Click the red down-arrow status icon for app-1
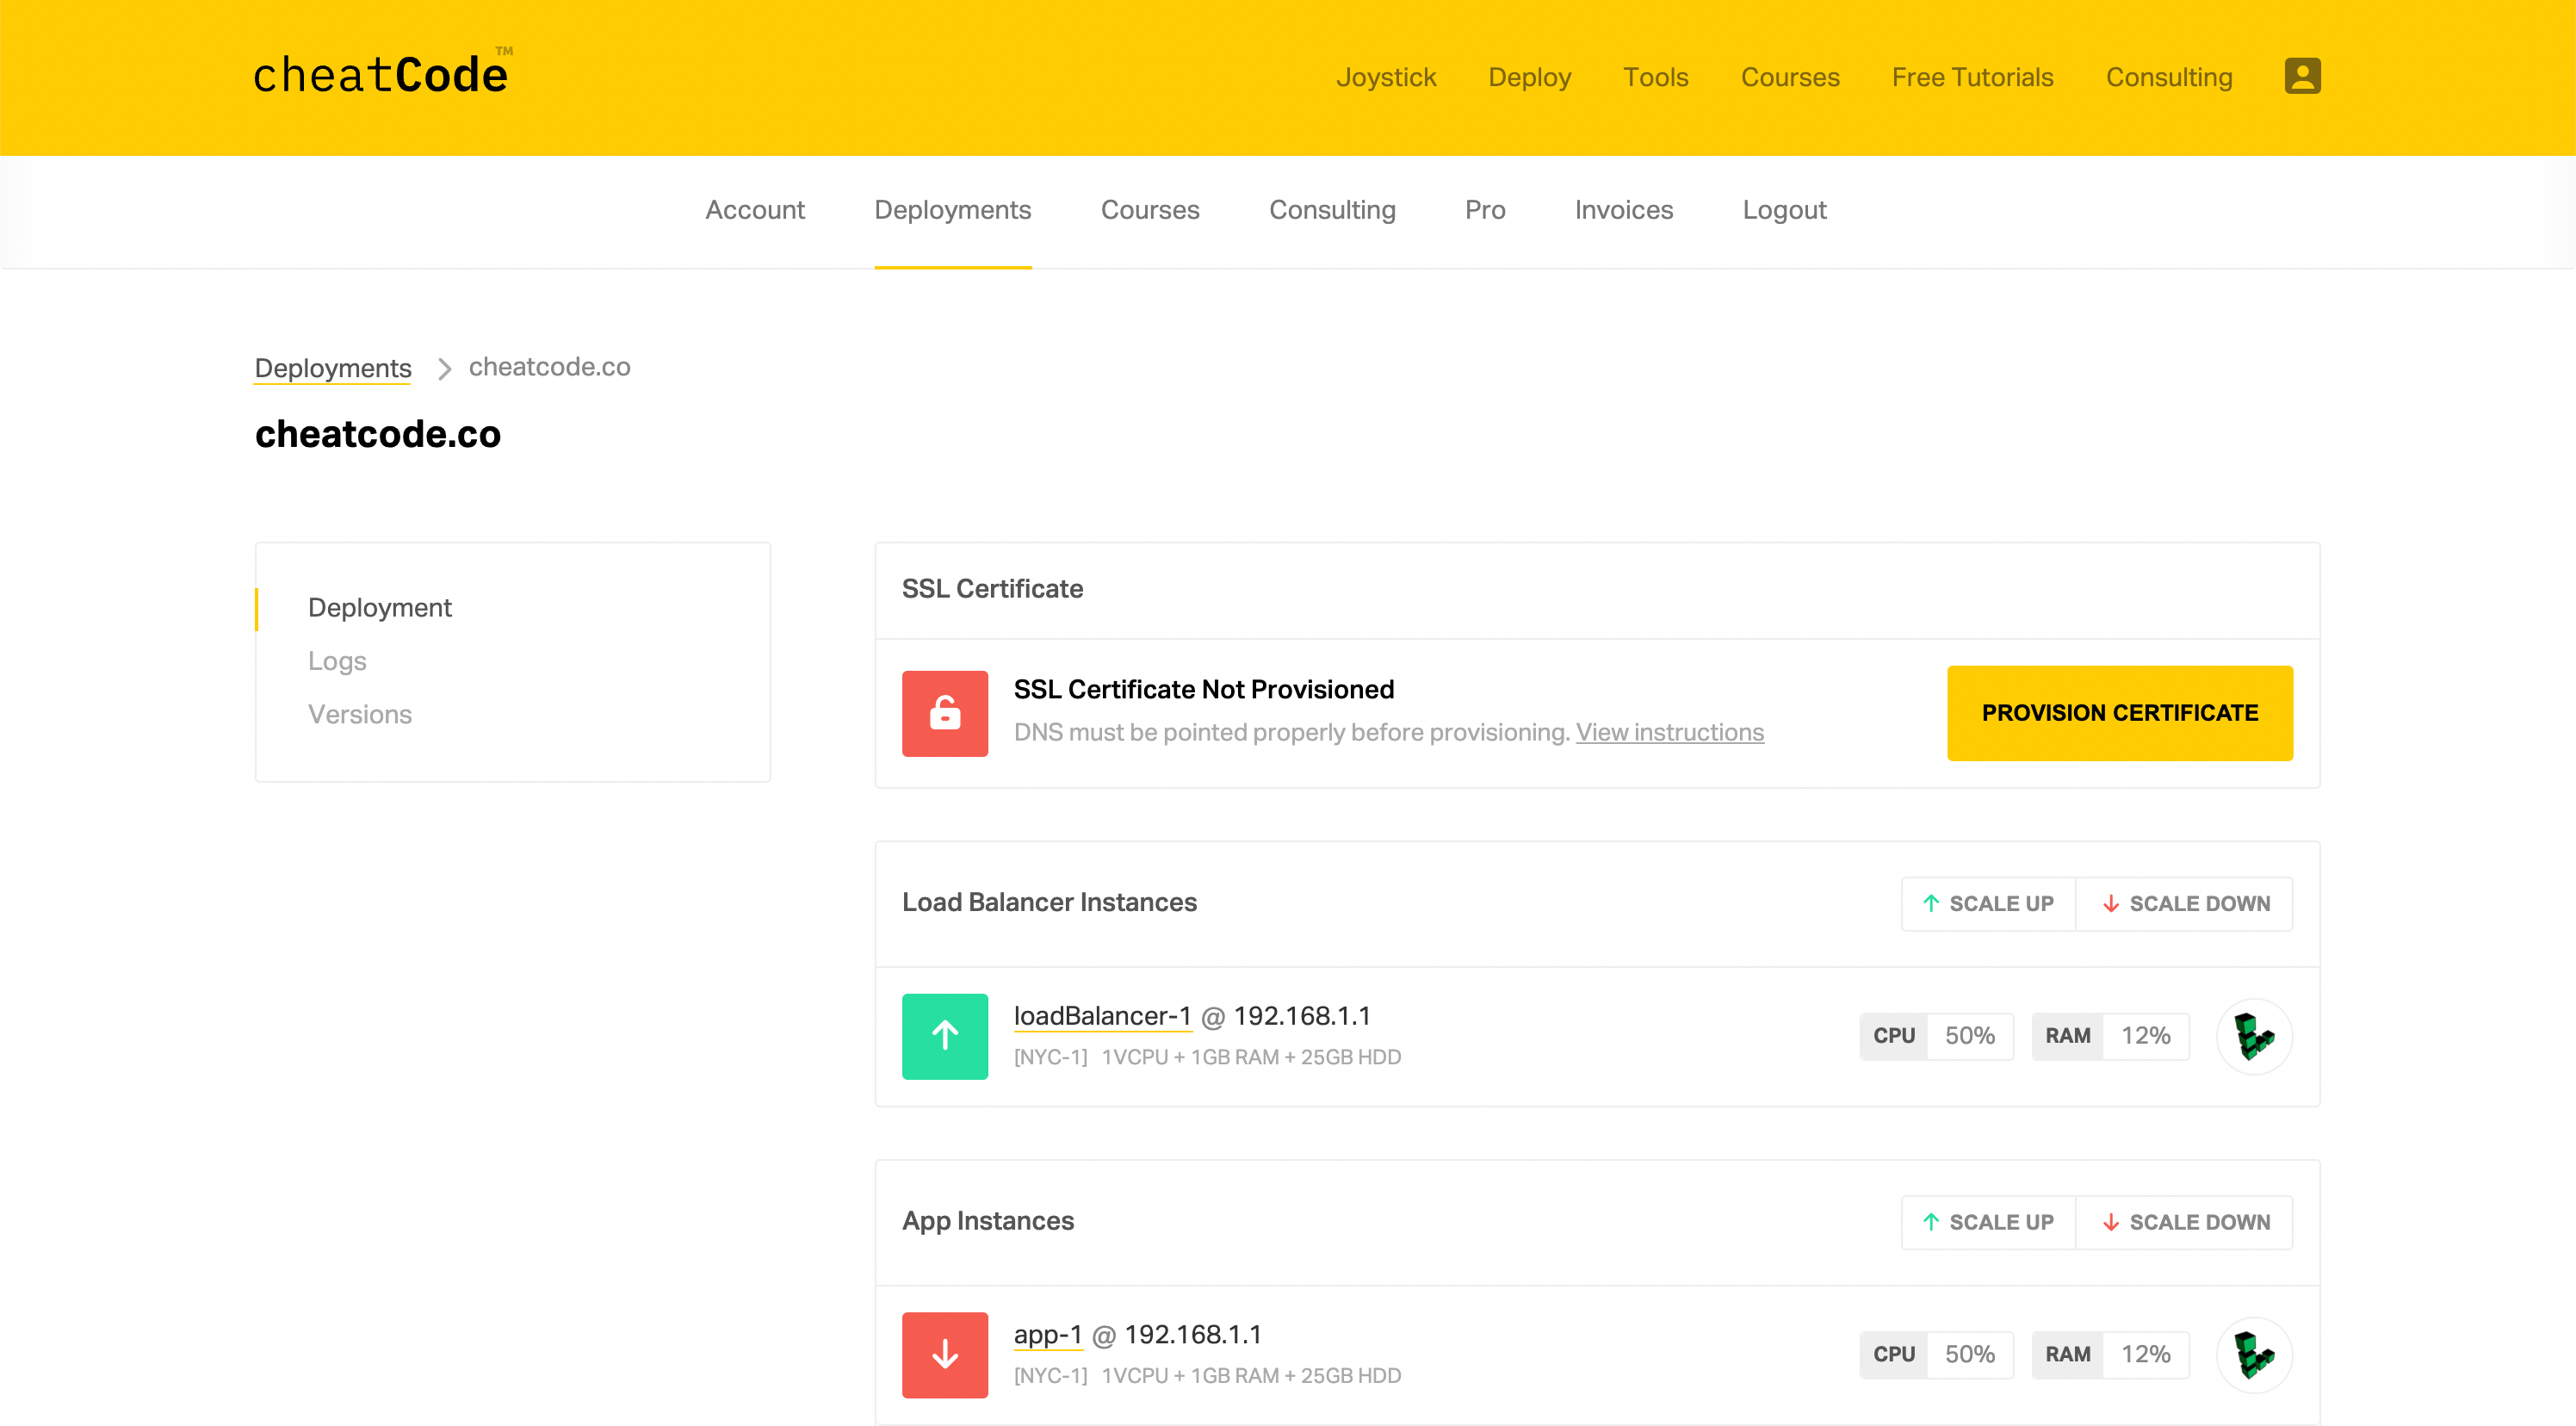This screenshot has width=2576, height=1426. 944,1354
